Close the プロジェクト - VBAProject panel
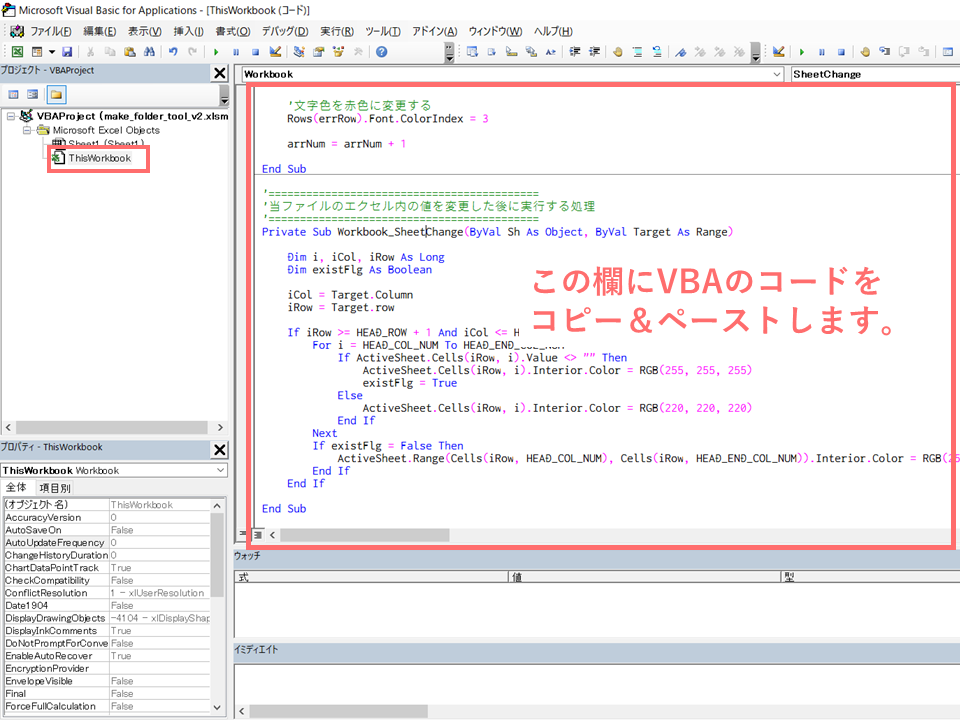 [x=220, y=73]
